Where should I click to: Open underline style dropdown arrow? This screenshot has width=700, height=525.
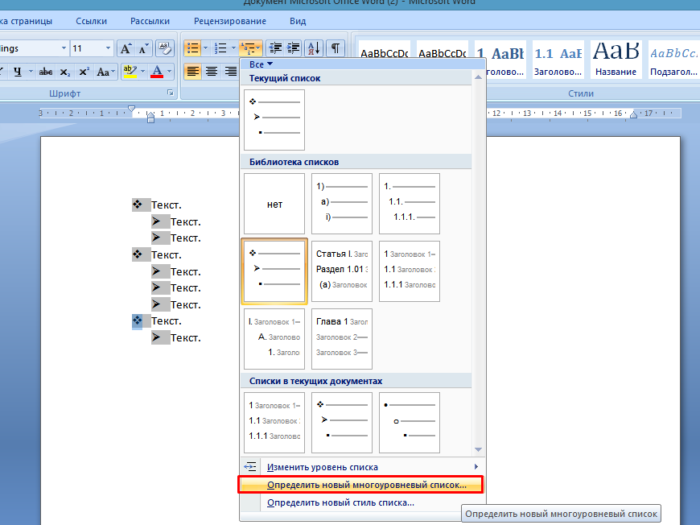[30, 71]
